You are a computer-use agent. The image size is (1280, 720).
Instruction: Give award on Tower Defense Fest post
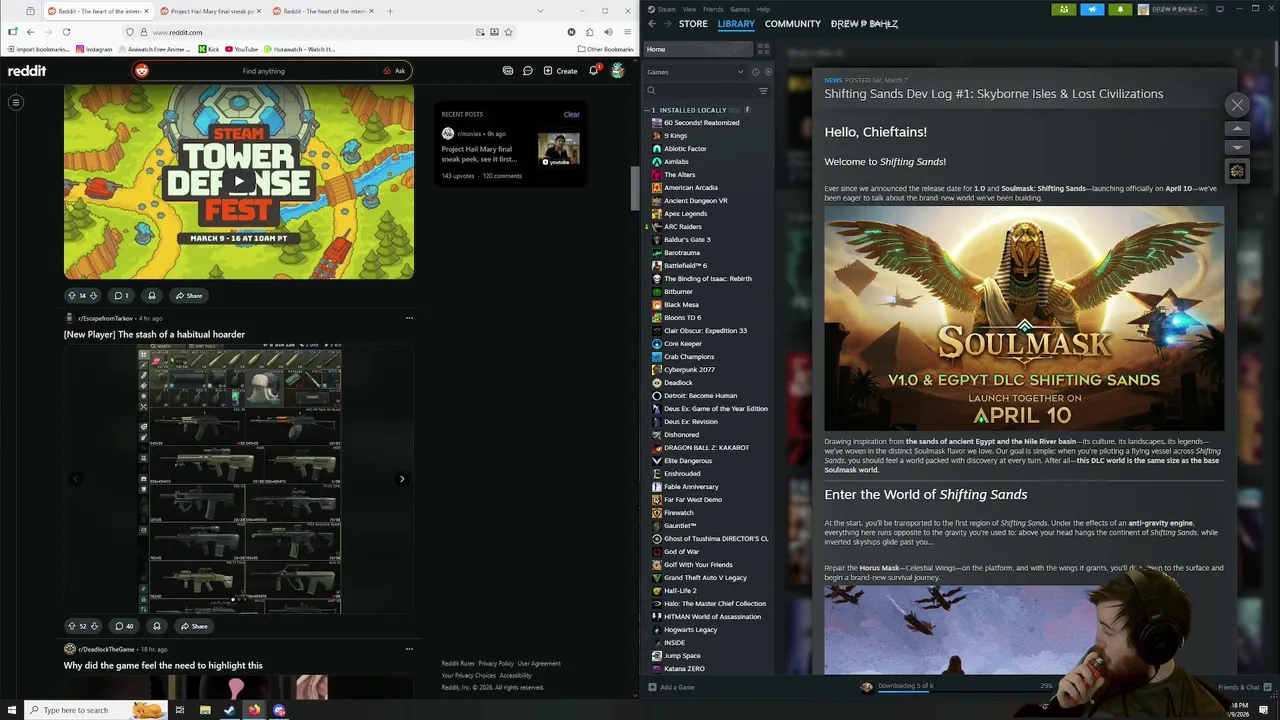(152, 295)
